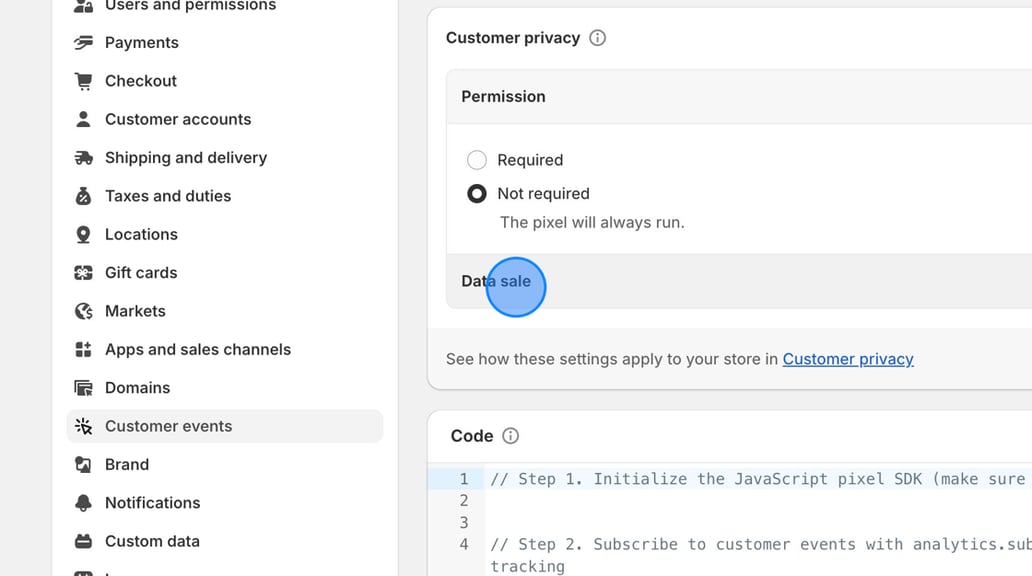Select the Required permission radio button
Screen dimensions: 1032x576
pos(477,160)
